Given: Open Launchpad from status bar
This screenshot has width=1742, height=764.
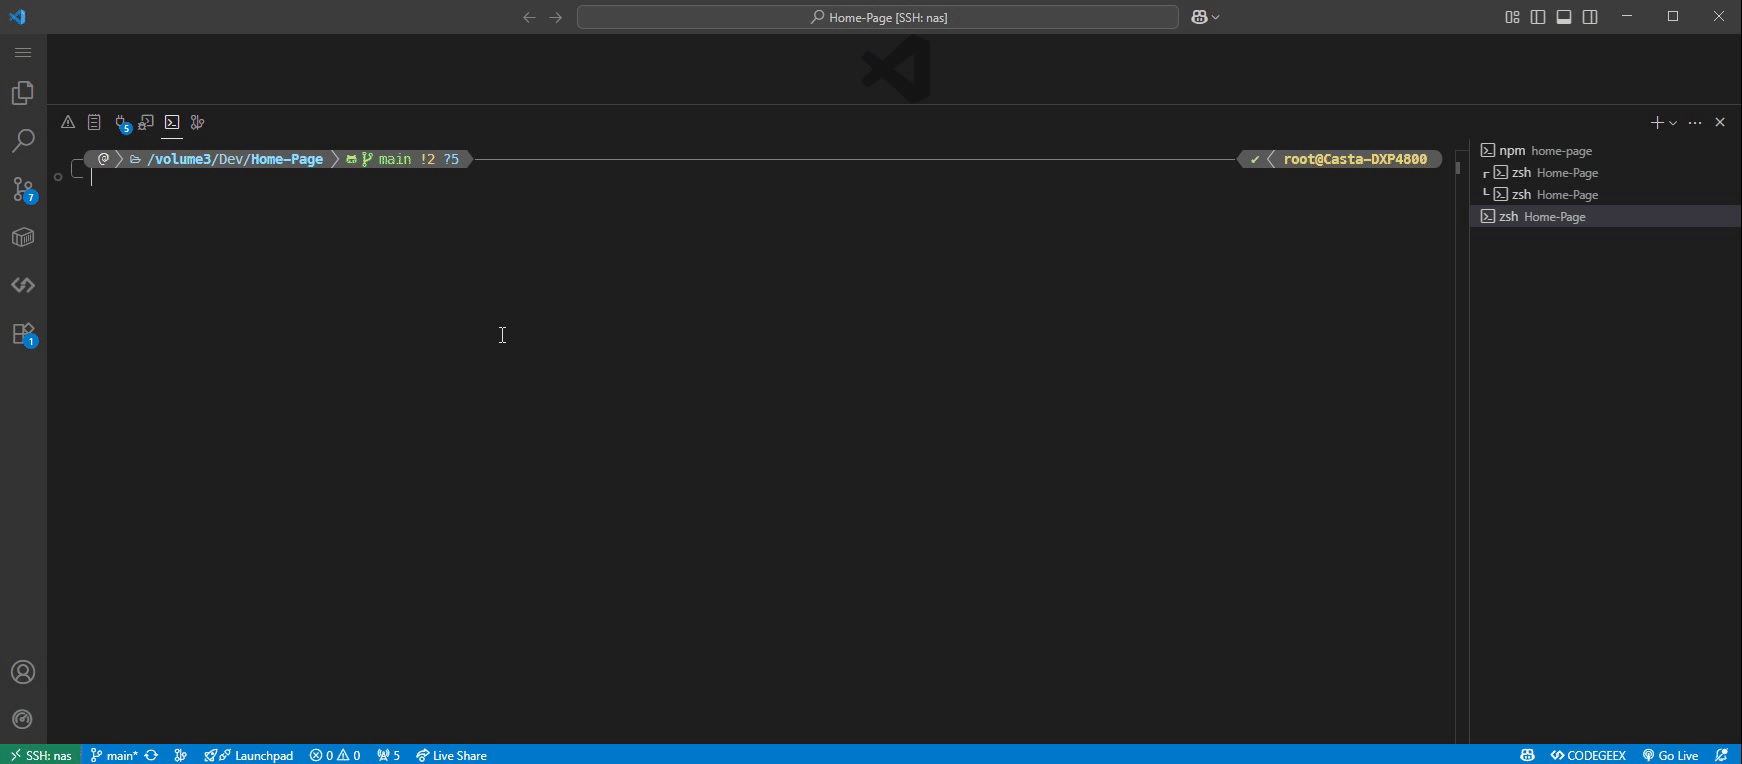Looking at the screenshot, I should coord(249,755).
